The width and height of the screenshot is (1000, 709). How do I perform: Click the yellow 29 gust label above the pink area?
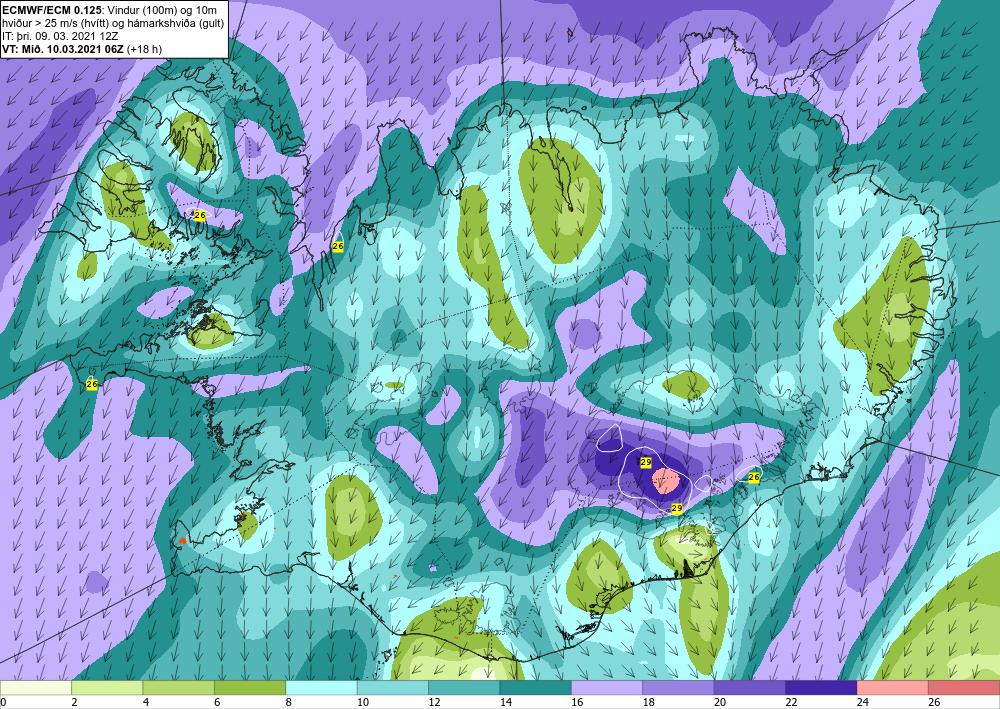(645, 462)
